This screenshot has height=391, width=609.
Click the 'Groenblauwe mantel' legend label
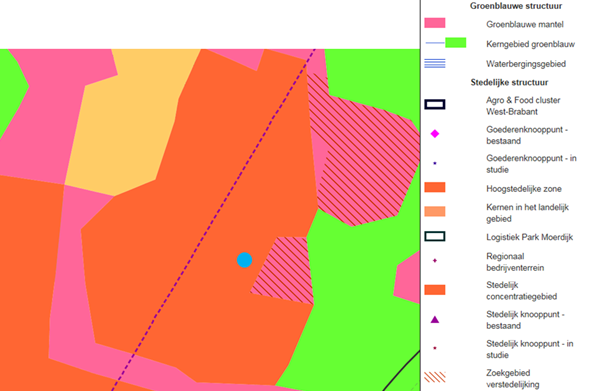tap(525, 24)
